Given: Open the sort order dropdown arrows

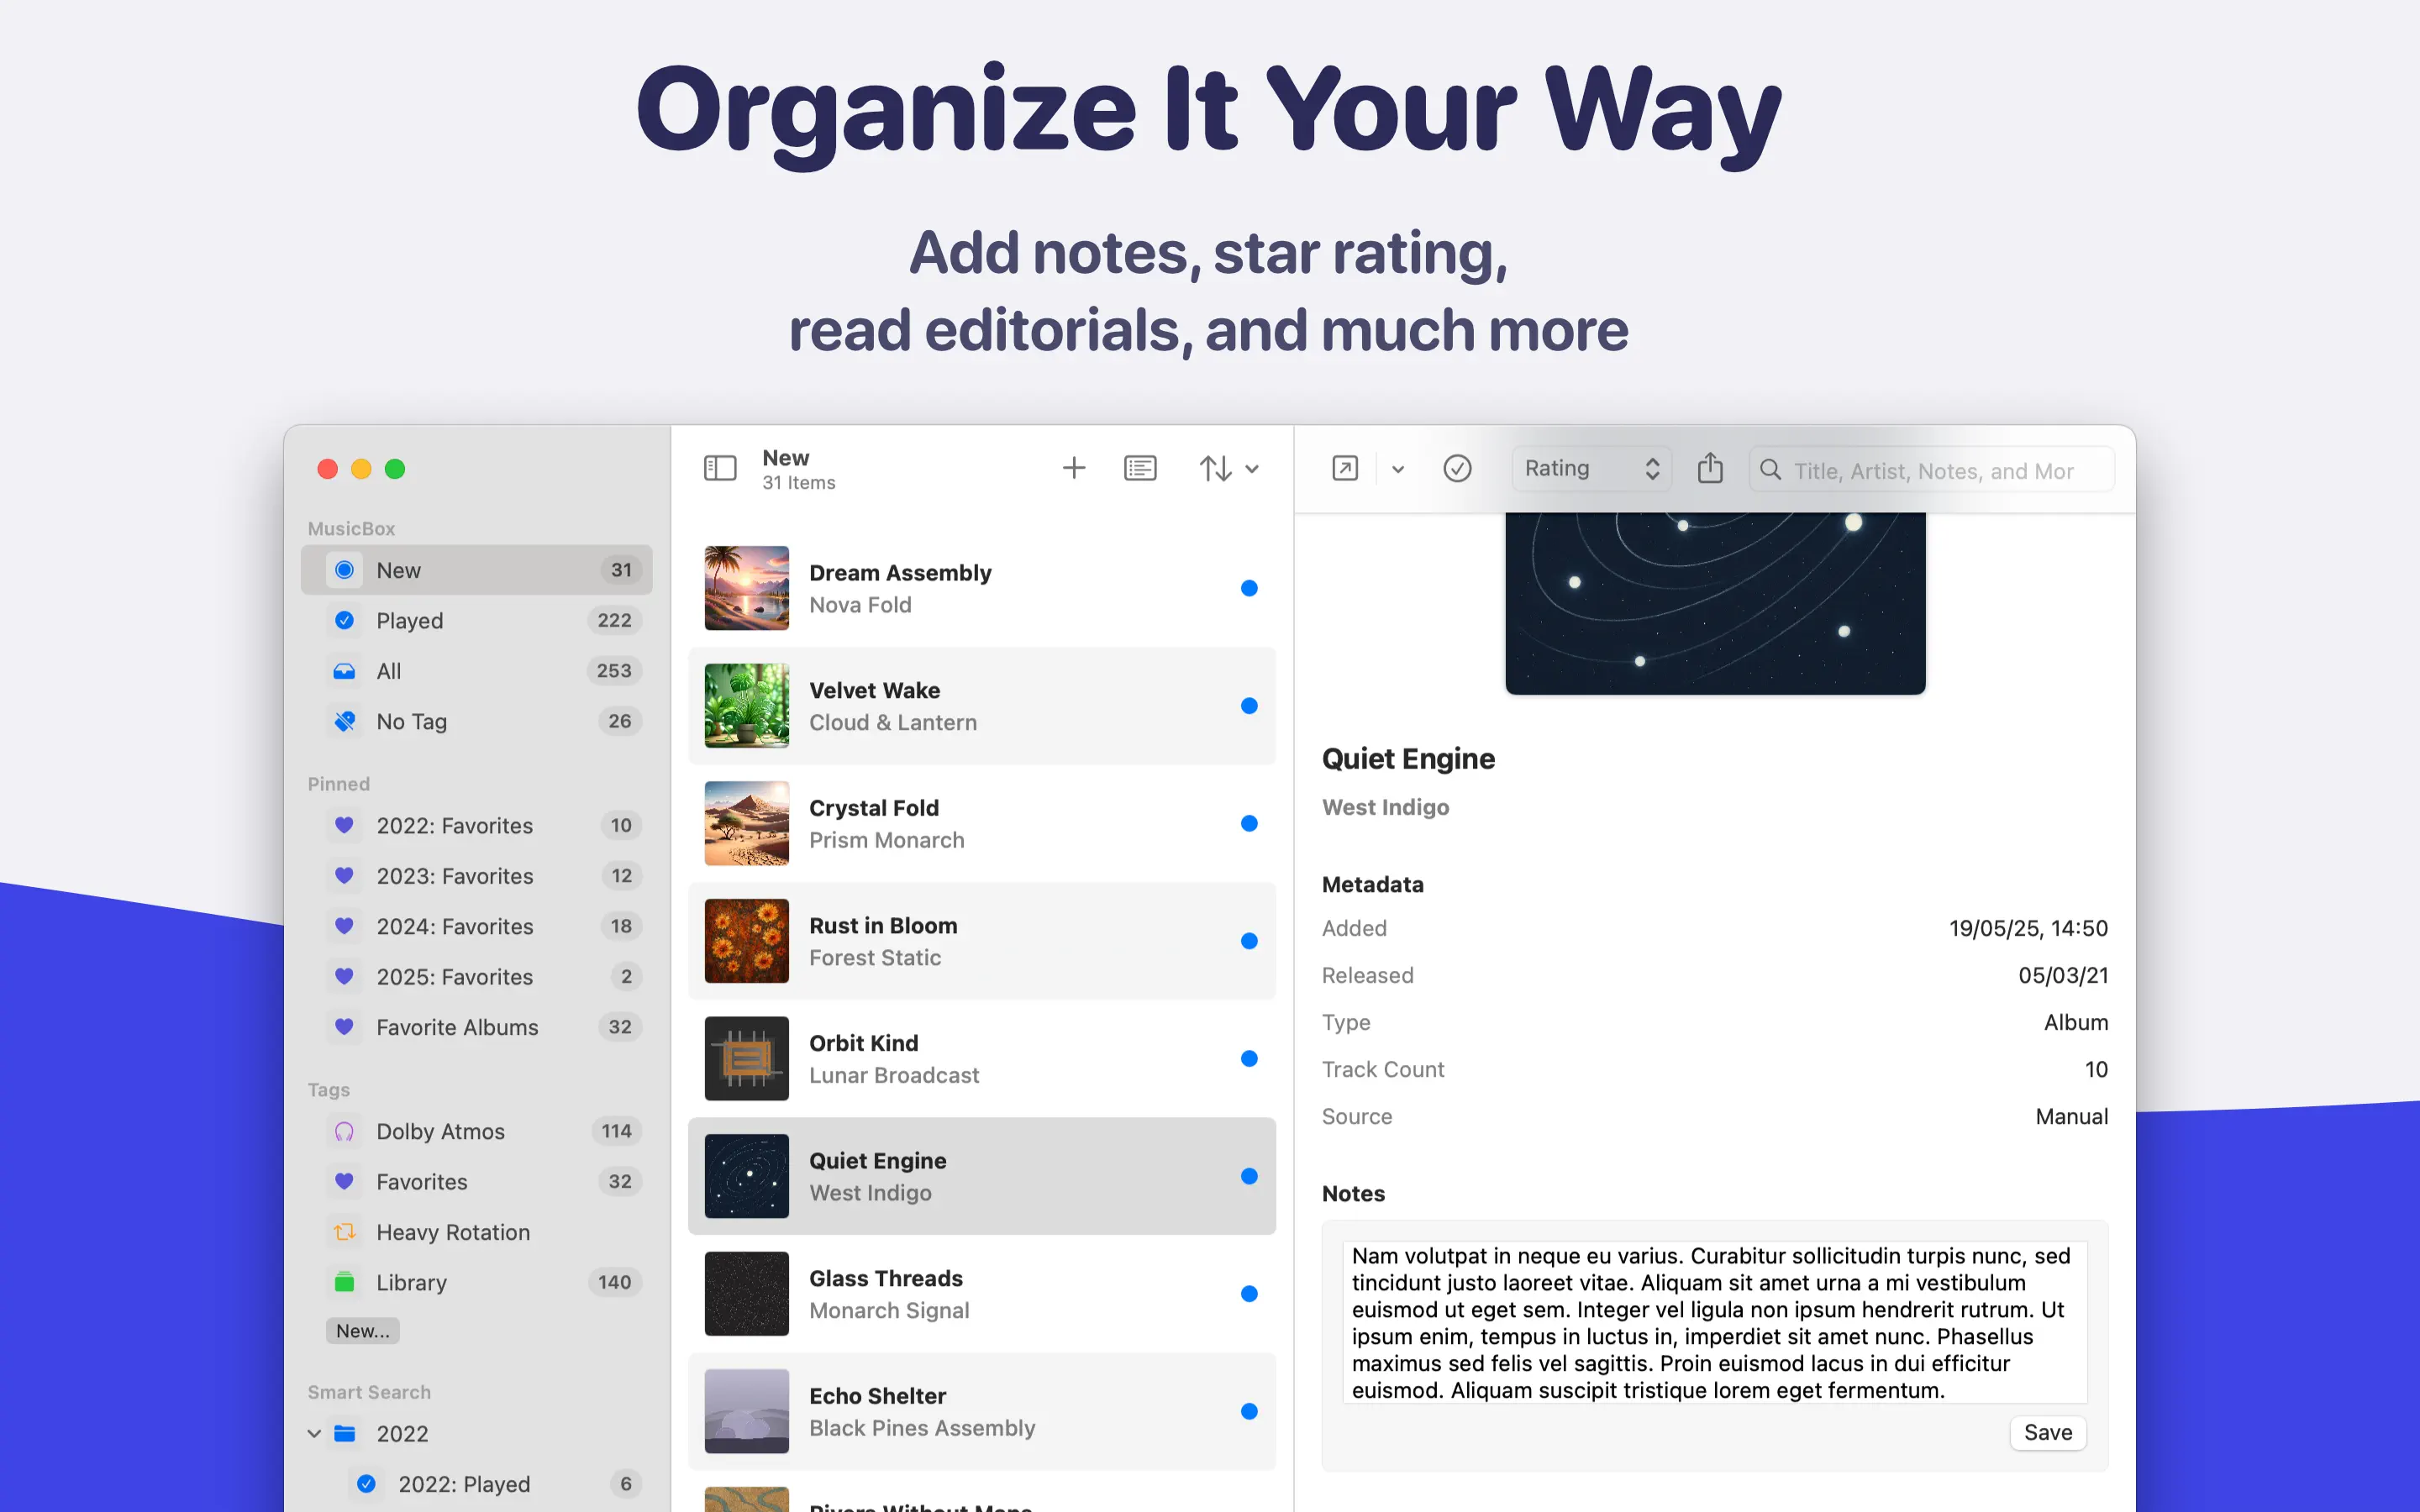Looking at the screenshot, I should pyautogui.click(x=1229, y=468).
